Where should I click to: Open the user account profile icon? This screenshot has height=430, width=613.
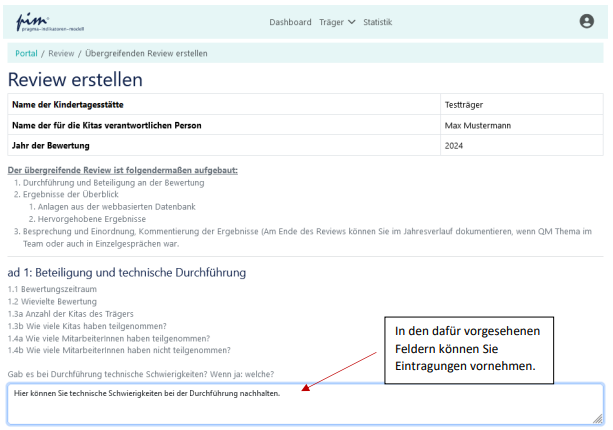[586, 21]
